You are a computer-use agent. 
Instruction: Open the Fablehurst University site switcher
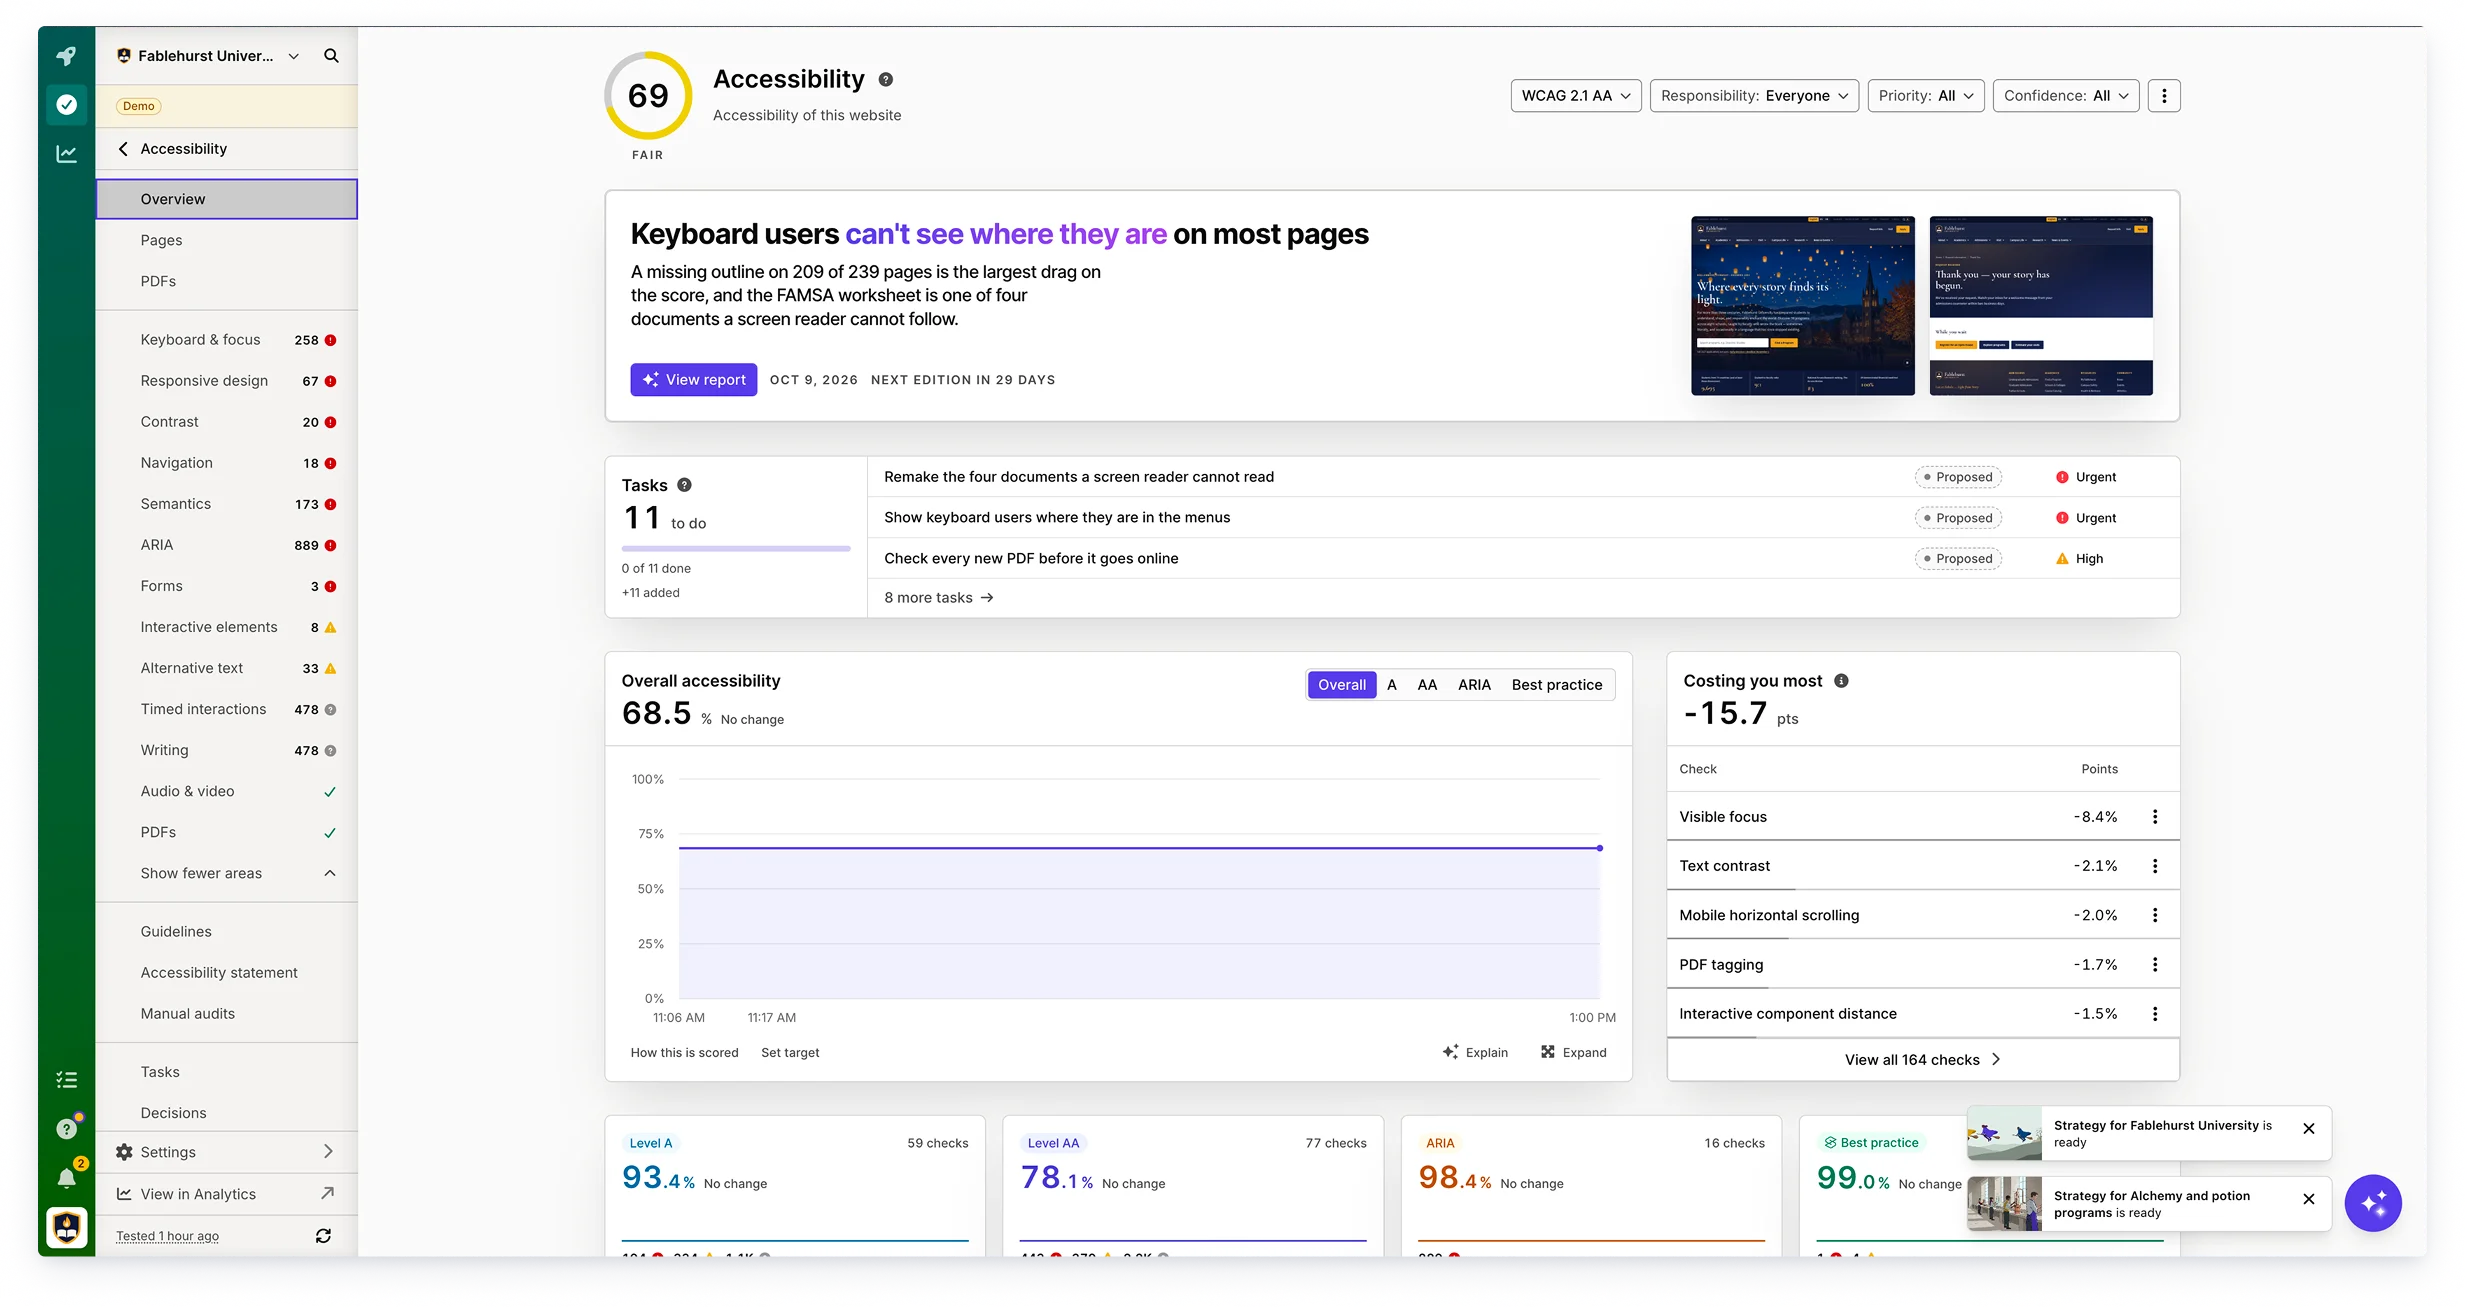[207, 56]
